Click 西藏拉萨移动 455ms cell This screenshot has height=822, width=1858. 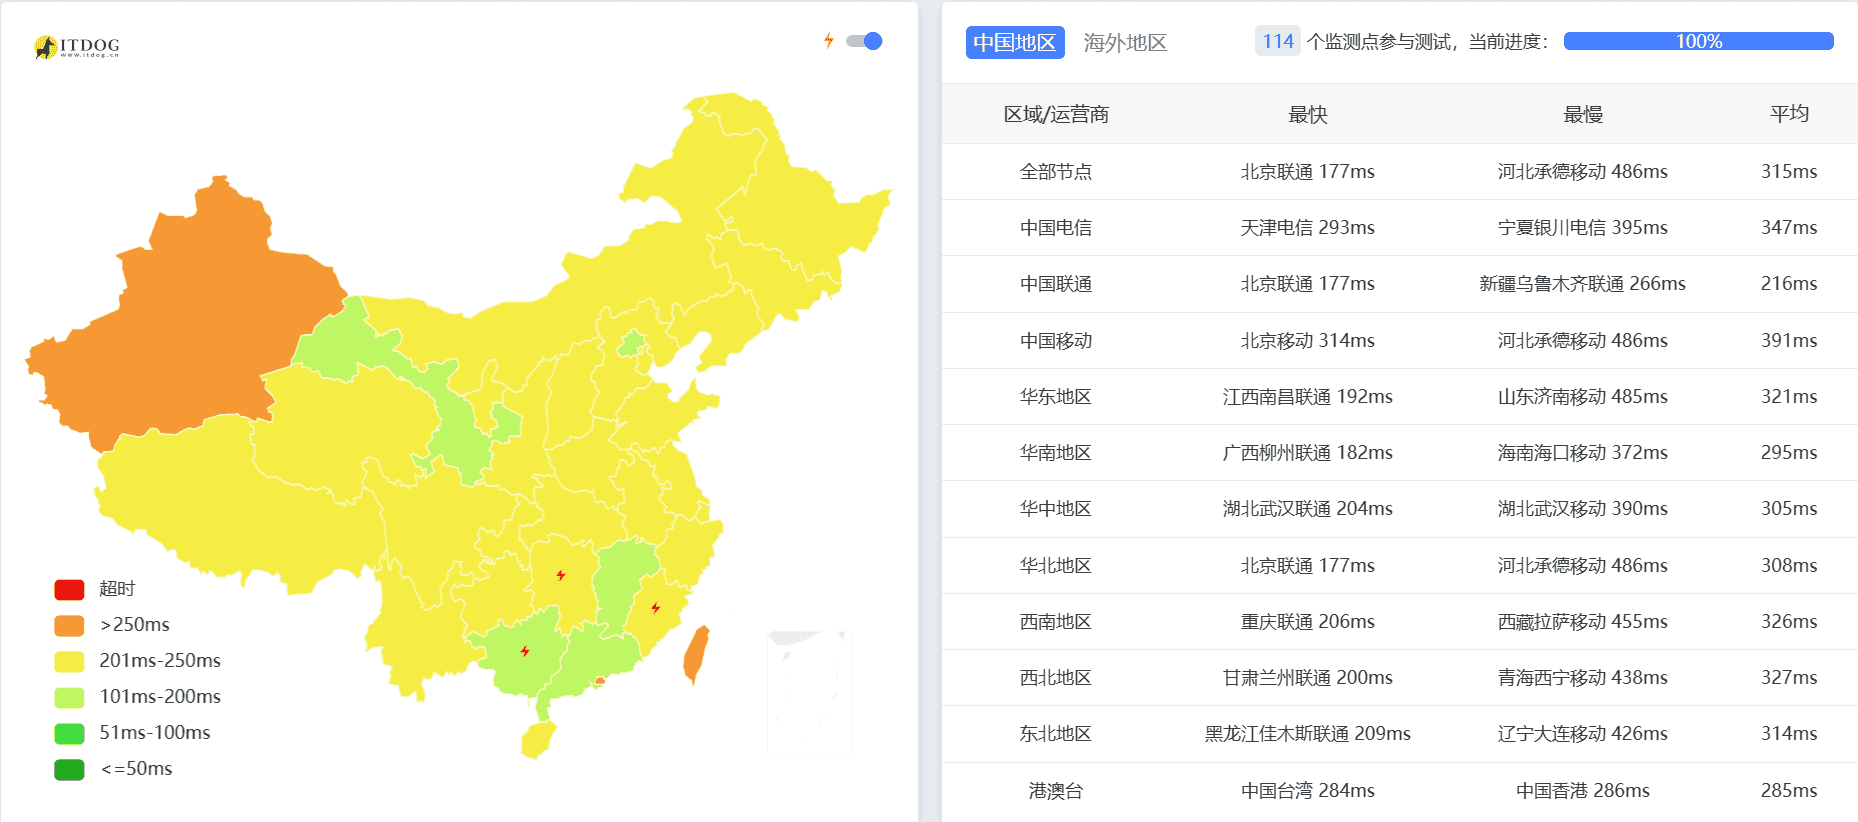click(1583, 622)
